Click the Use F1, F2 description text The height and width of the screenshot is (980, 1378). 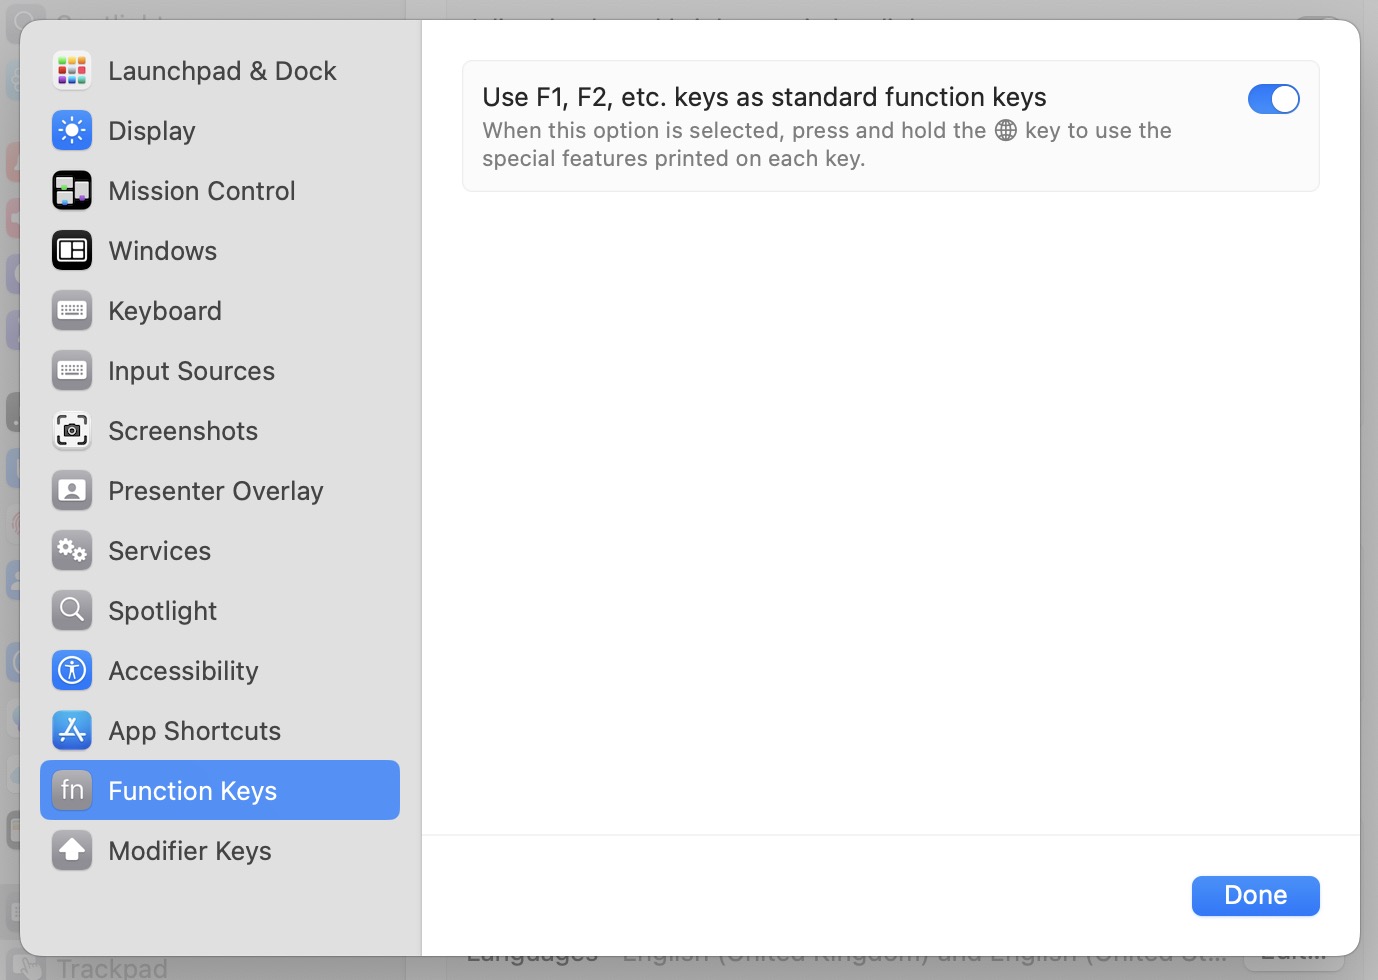pos(826,144)
